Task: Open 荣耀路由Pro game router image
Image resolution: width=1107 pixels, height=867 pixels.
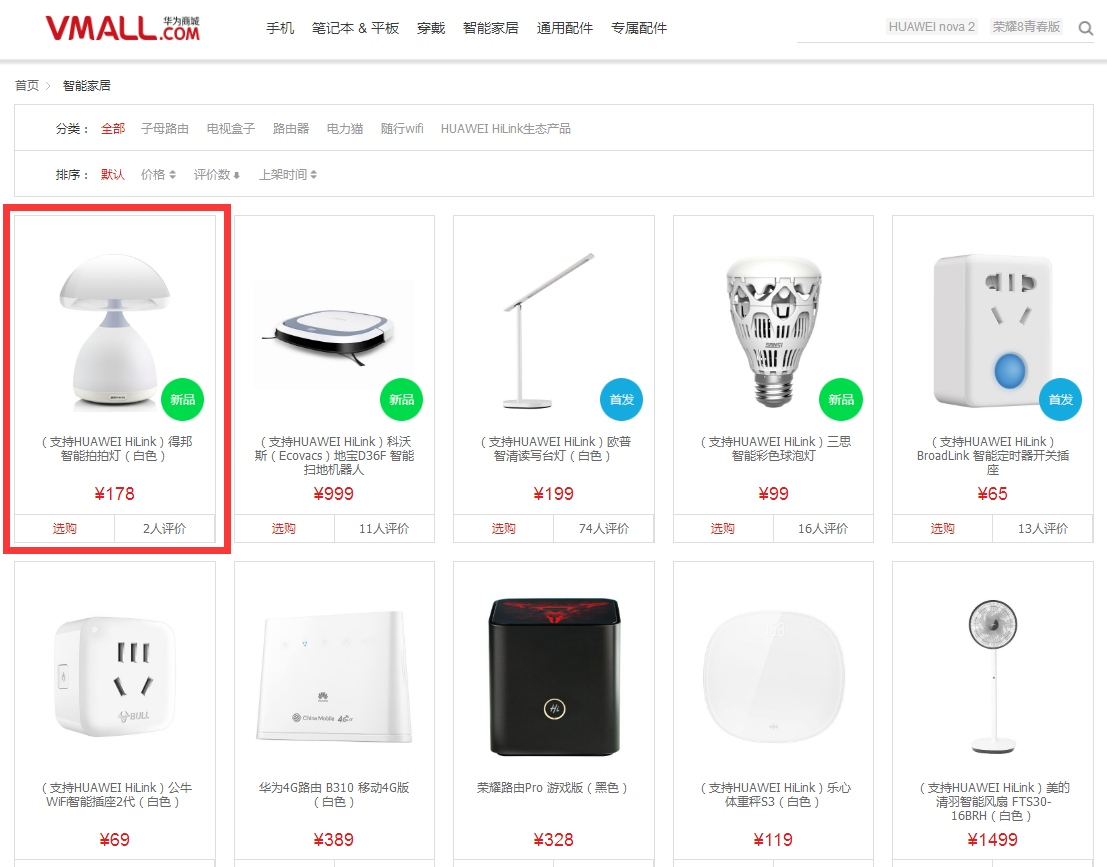Action: pyautogui.click(x=554, y=676)
